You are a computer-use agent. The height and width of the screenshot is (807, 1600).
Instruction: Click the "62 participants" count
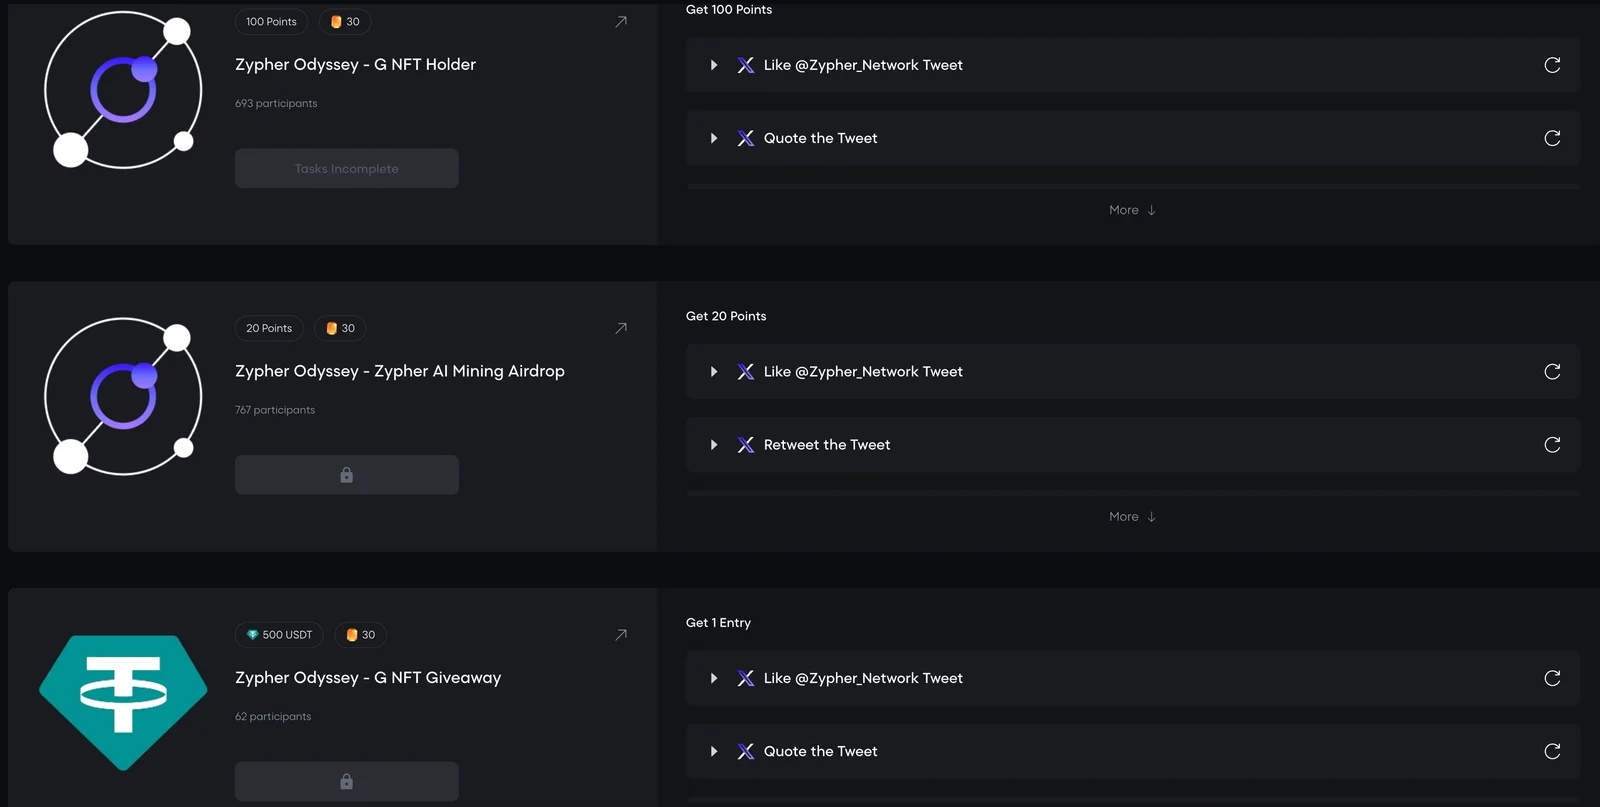[273, 716]
